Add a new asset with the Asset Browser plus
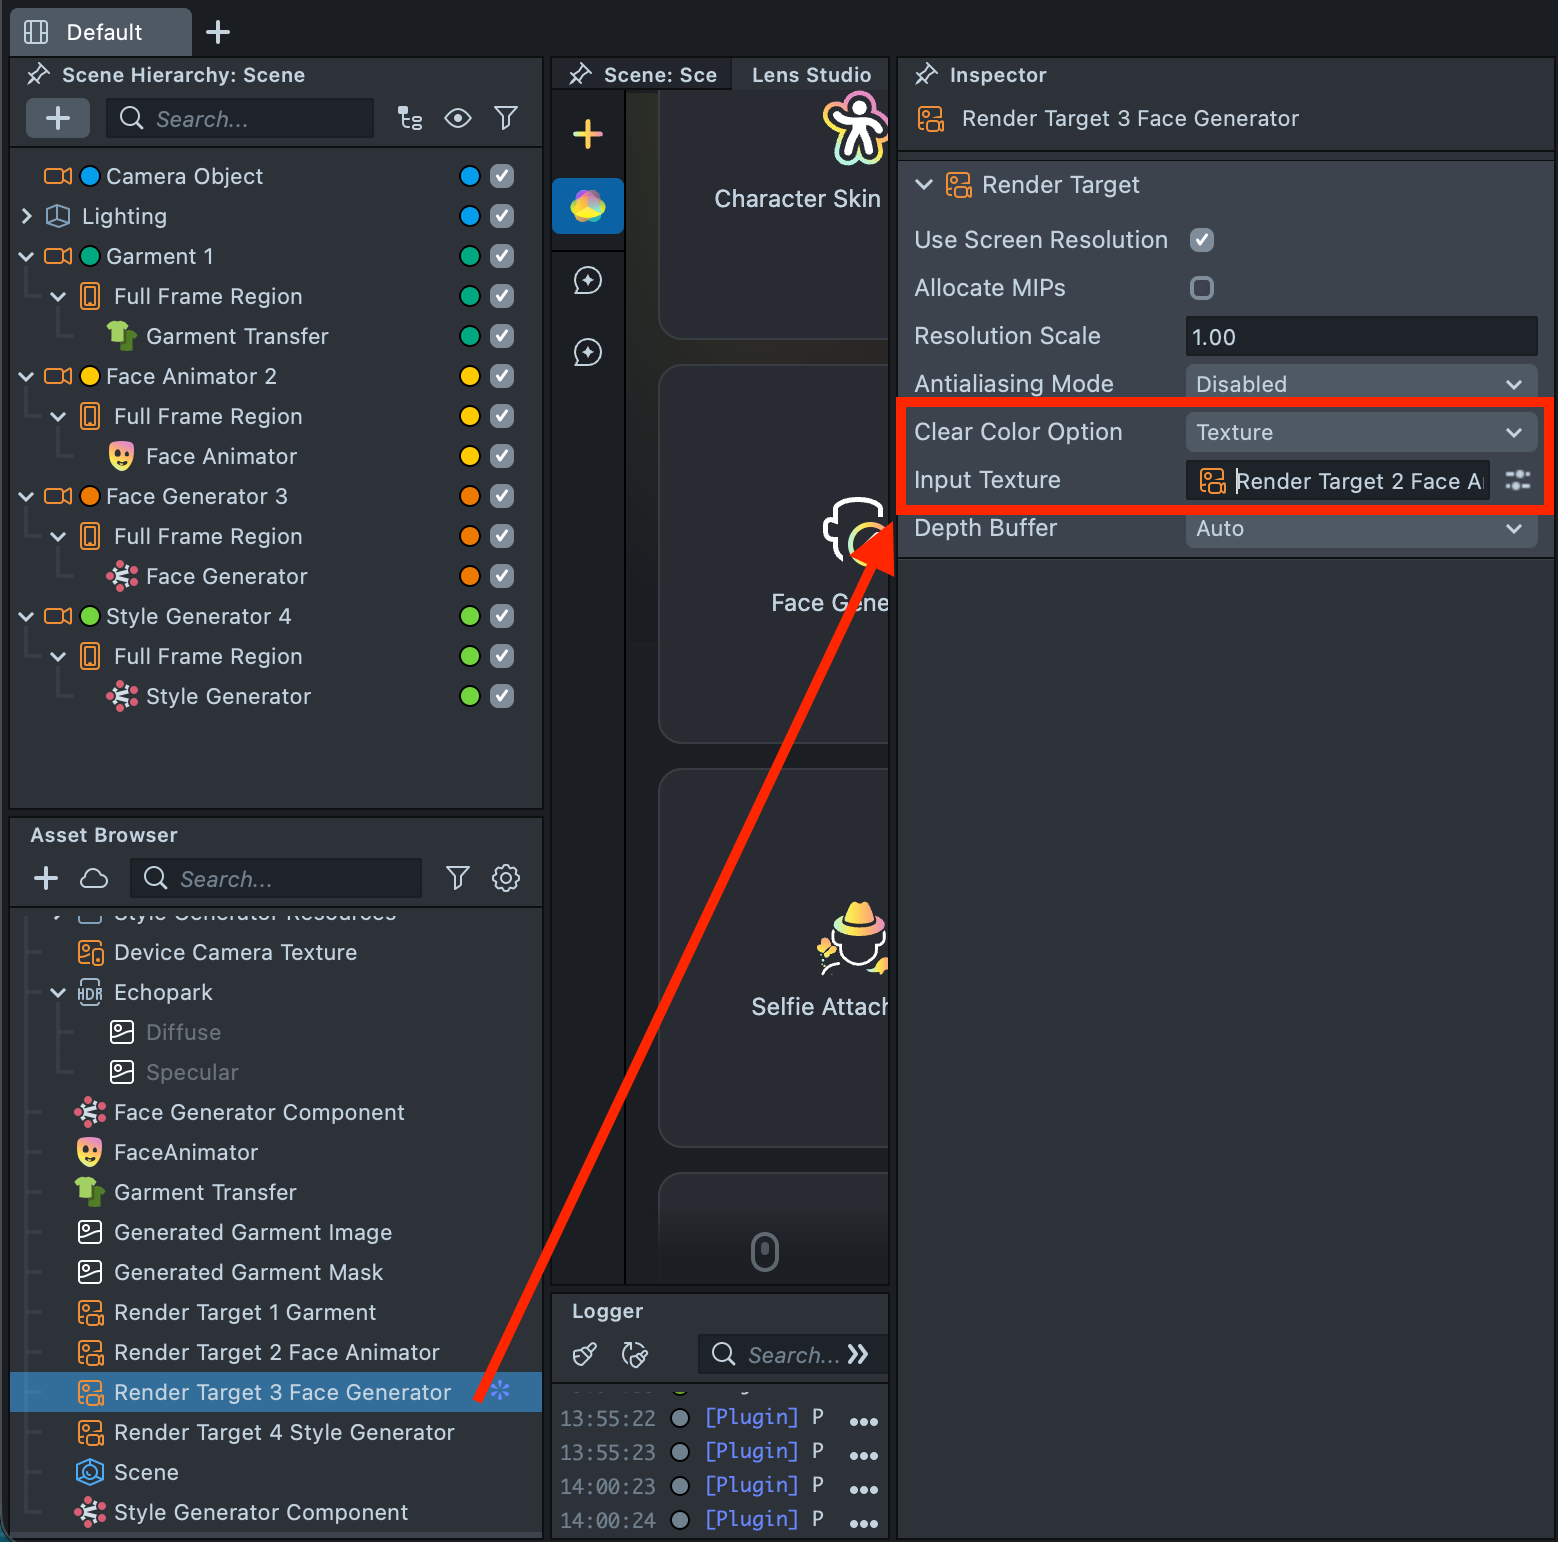This screenshot has height=1542, width=1558. (46, 878)
